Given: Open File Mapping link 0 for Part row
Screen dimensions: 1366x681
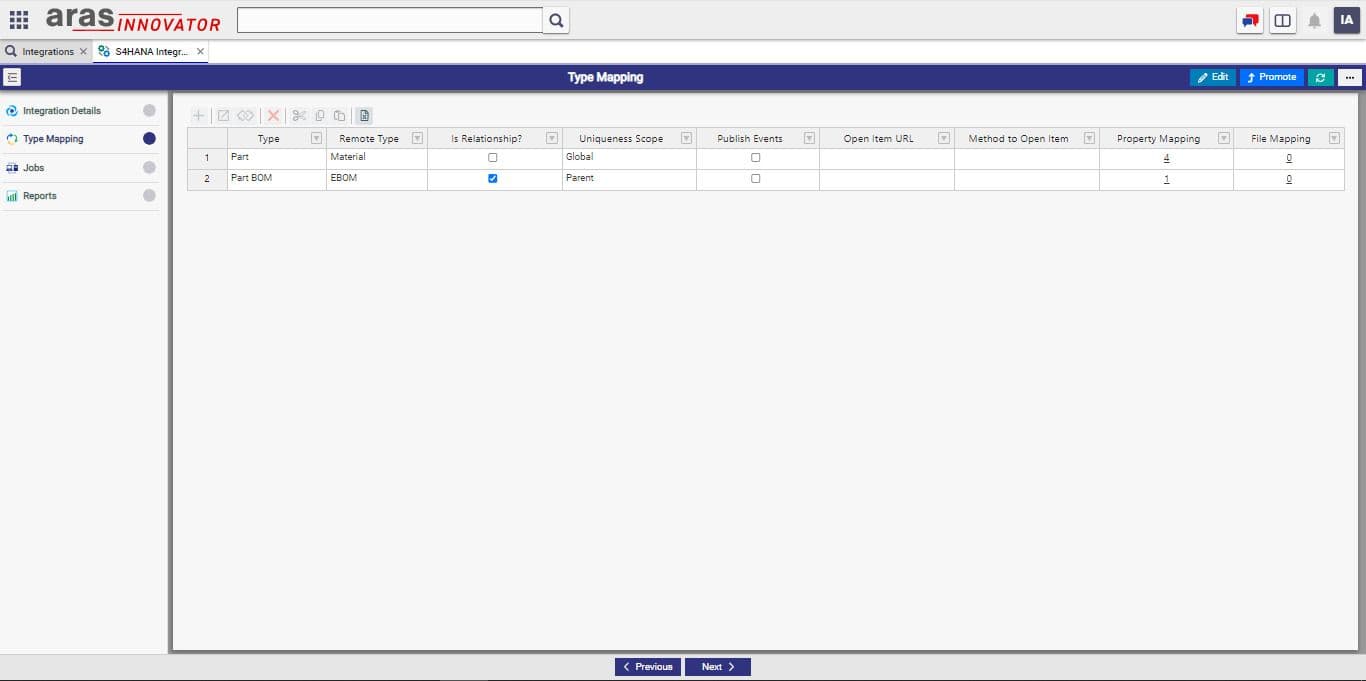Looking at the screenshot, I should point(1289,158).
